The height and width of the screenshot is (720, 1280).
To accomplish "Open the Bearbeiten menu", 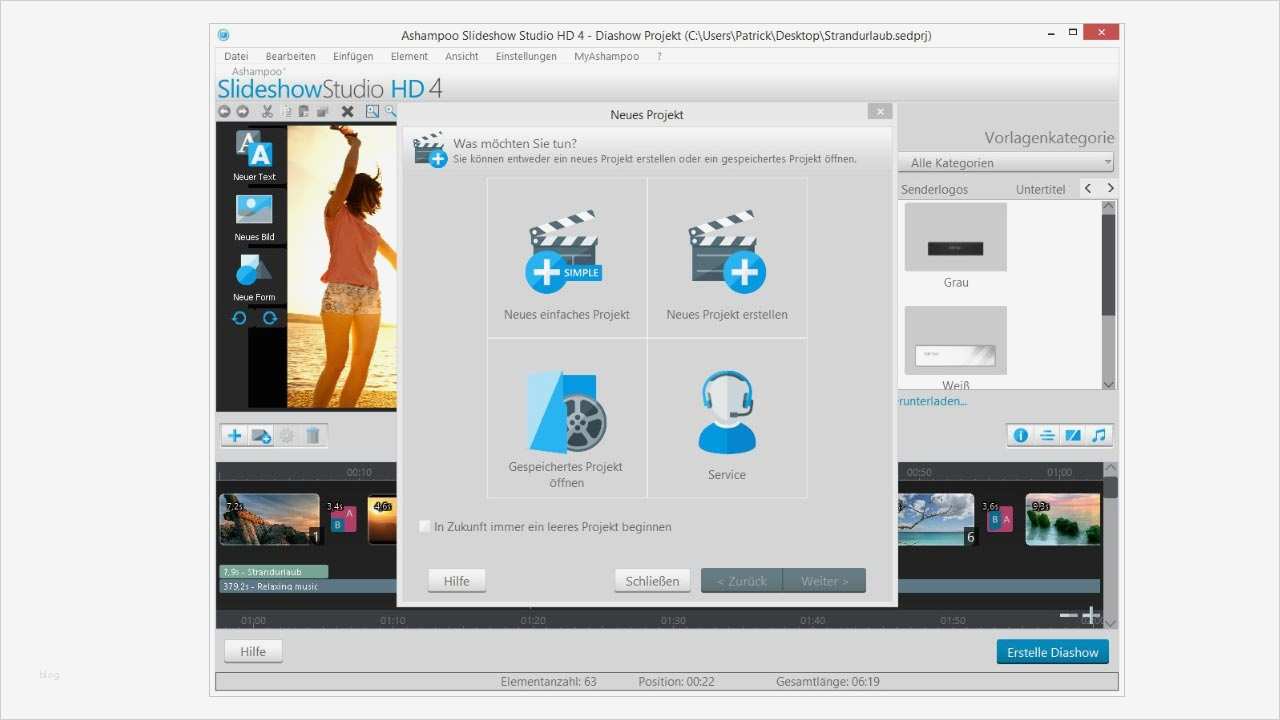I will 290,56.
